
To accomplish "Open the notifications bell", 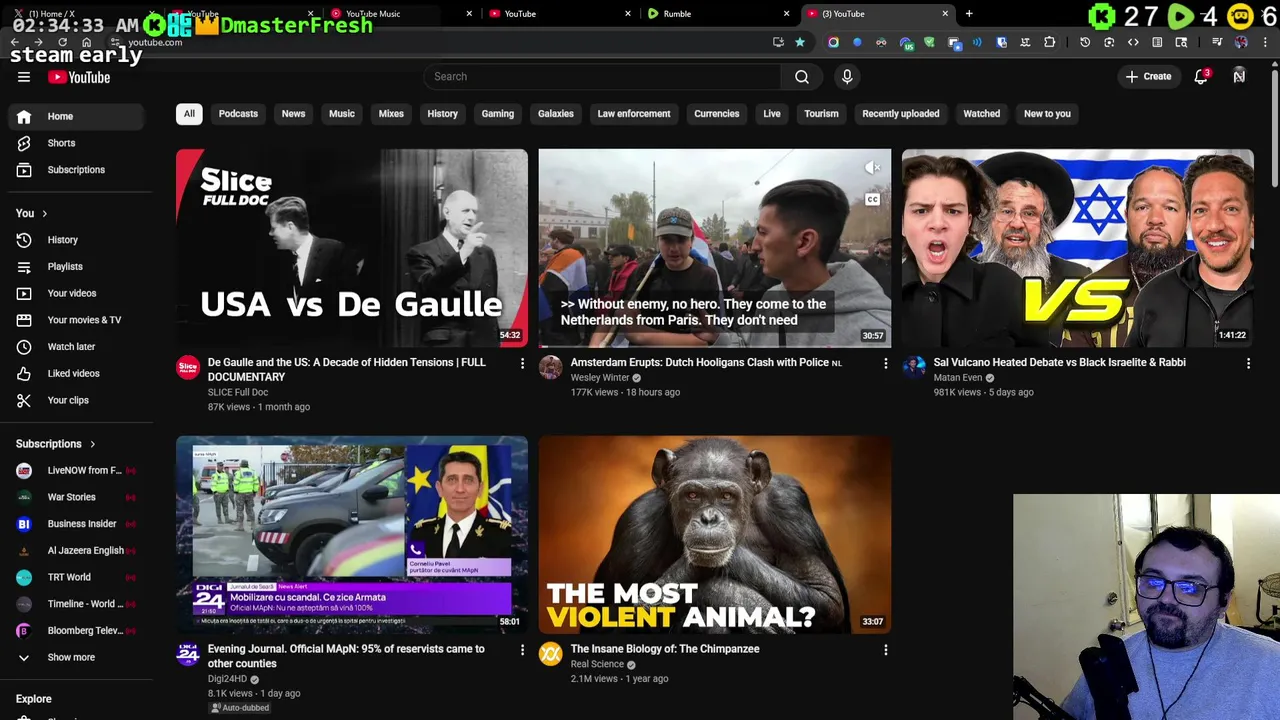I will coord(1201,77).
